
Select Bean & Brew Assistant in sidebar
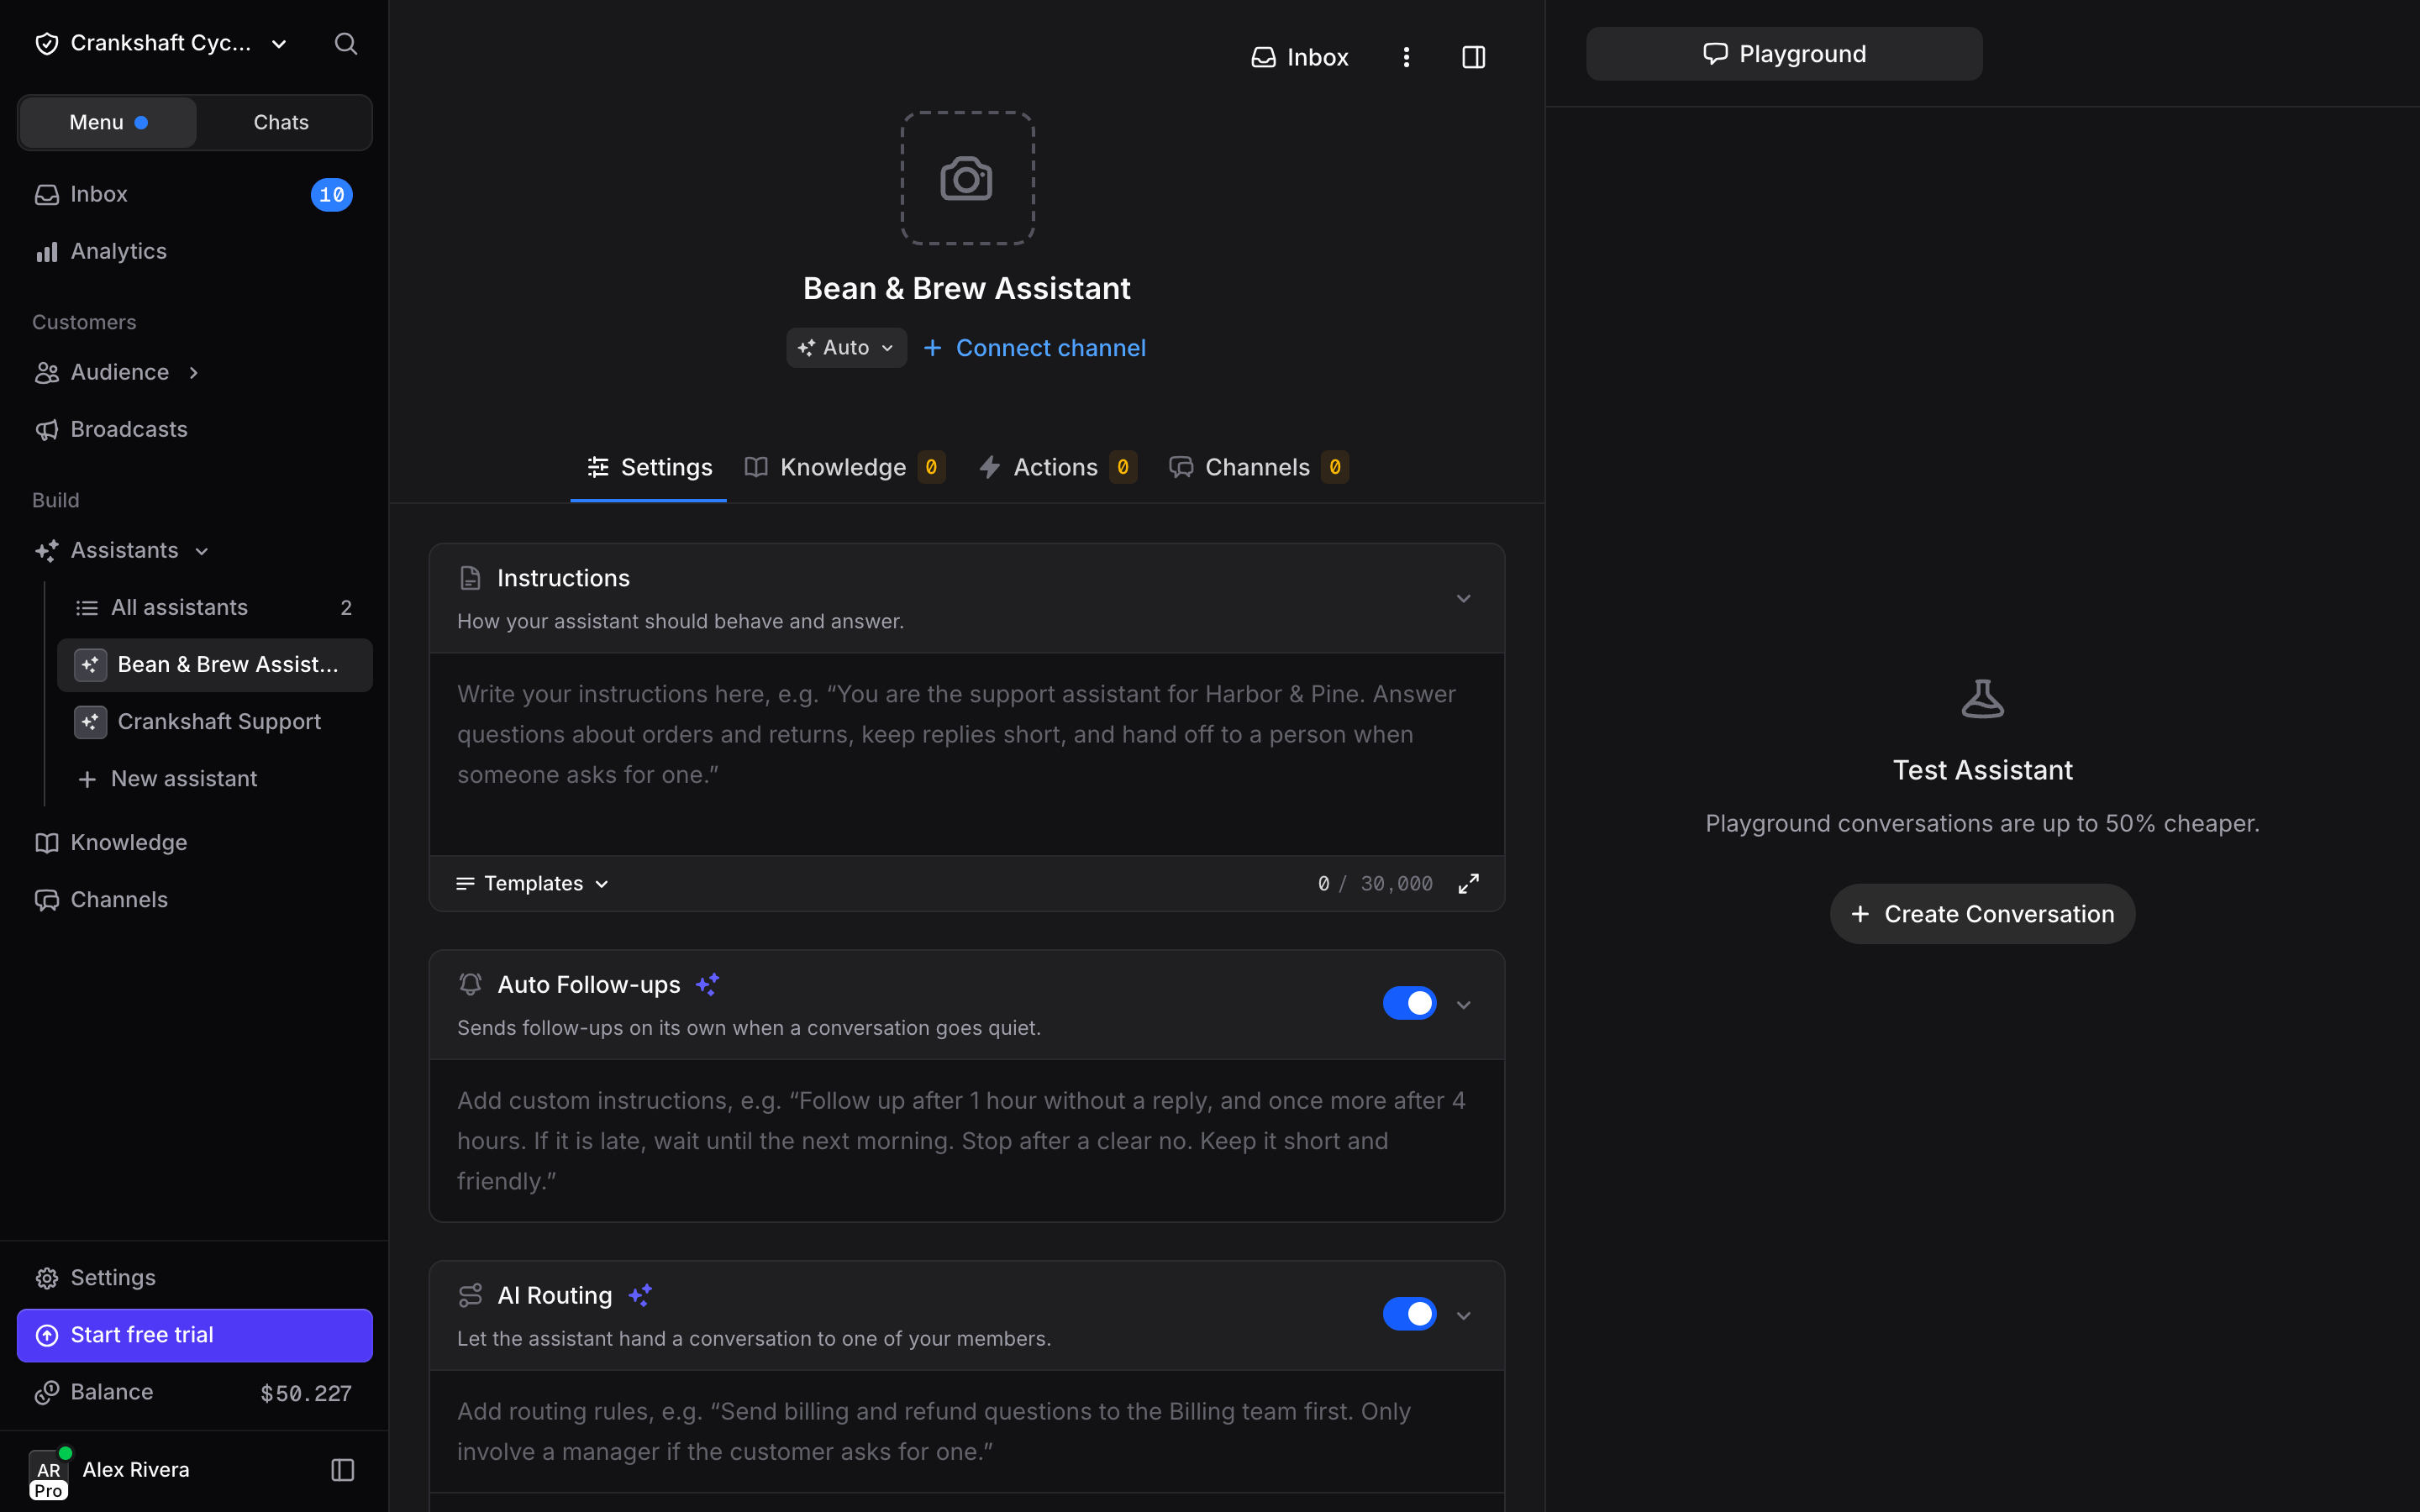coord(215,664)
